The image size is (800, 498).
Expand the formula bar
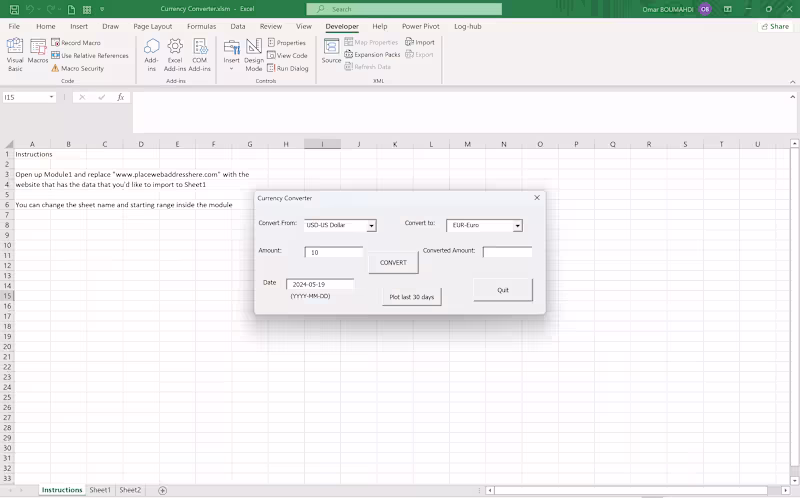pos(792,97)
